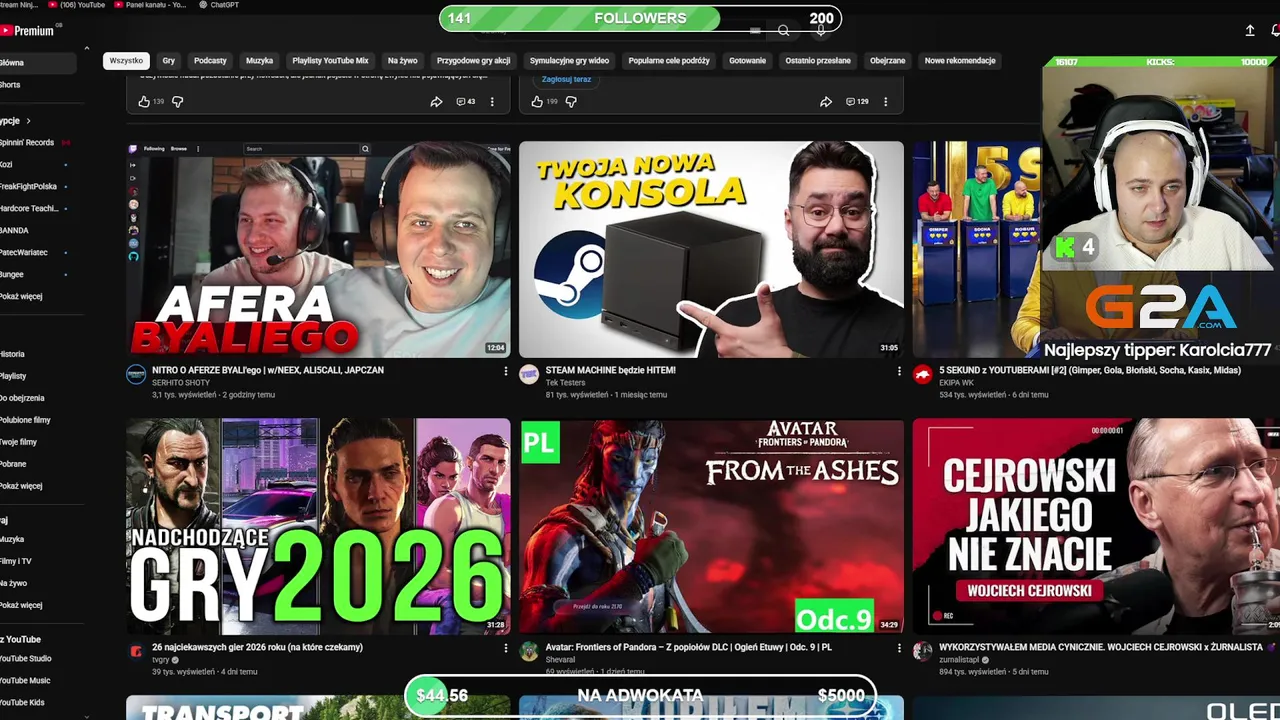This screenshot has width=1280, height=720.
Task: Open options menu for 26 najciekawszych gier video
Action: (505, 648)
